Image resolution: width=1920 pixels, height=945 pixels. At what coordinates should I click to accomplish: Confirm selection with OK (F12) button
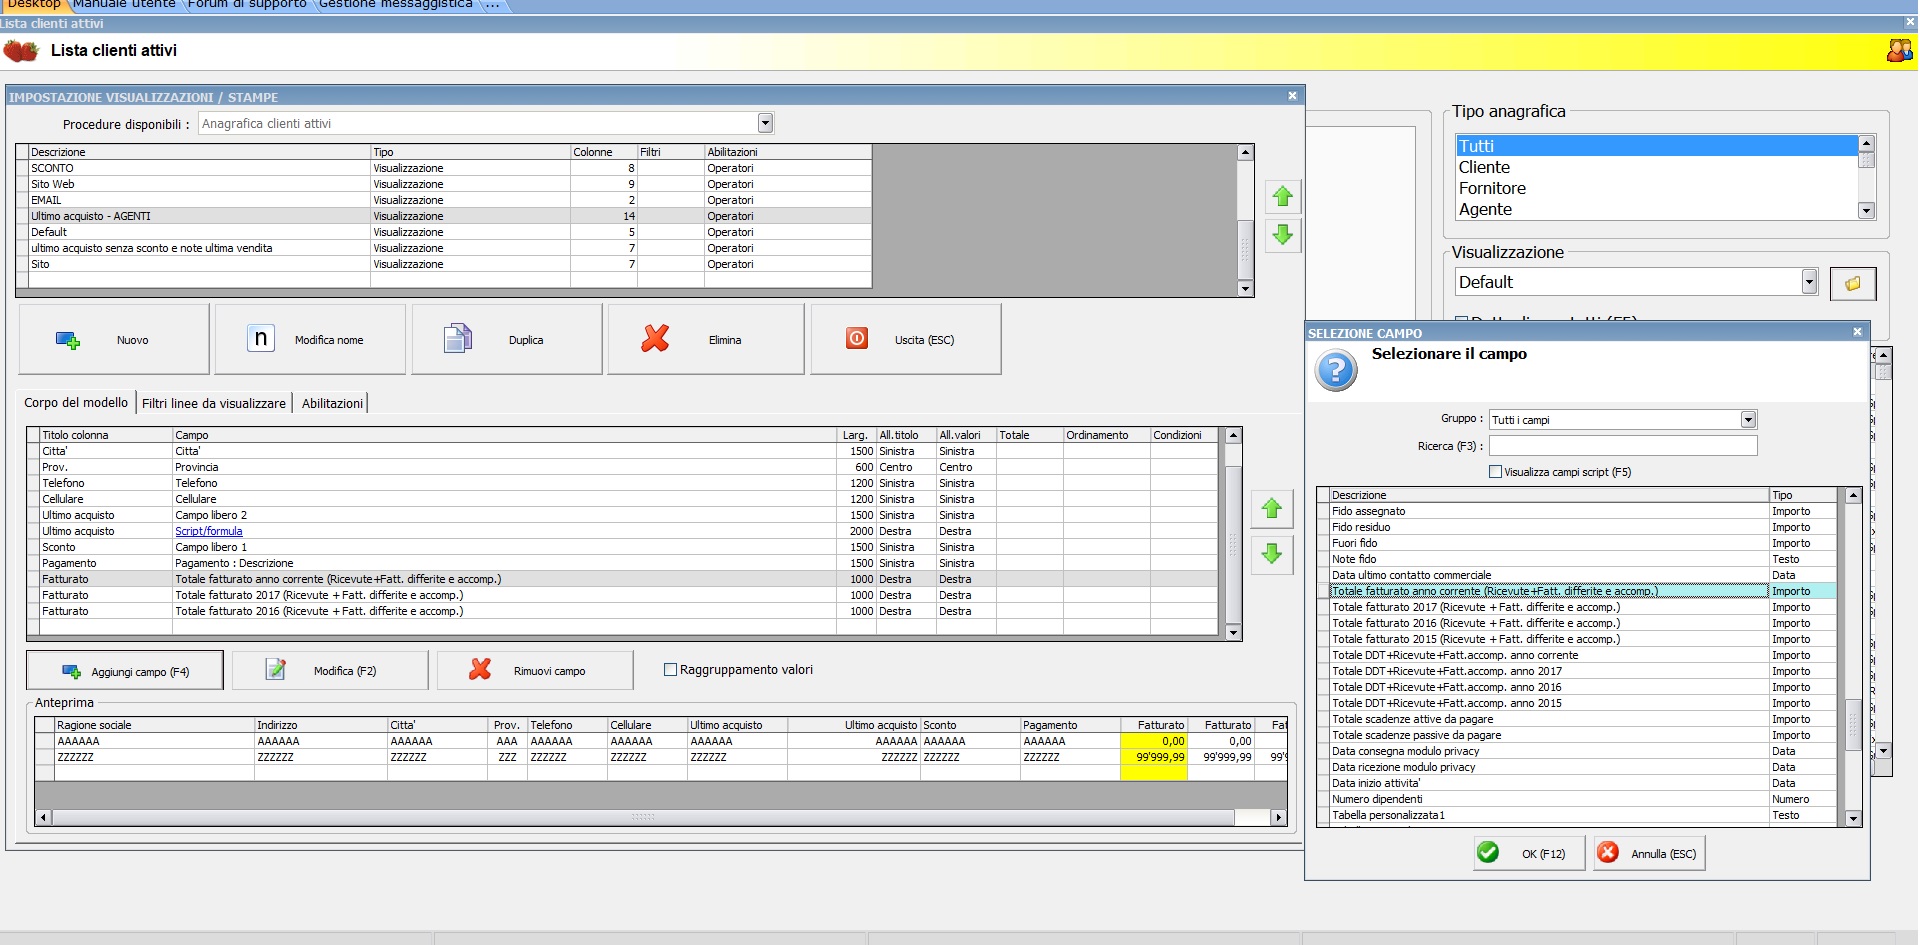(1529, 853)
